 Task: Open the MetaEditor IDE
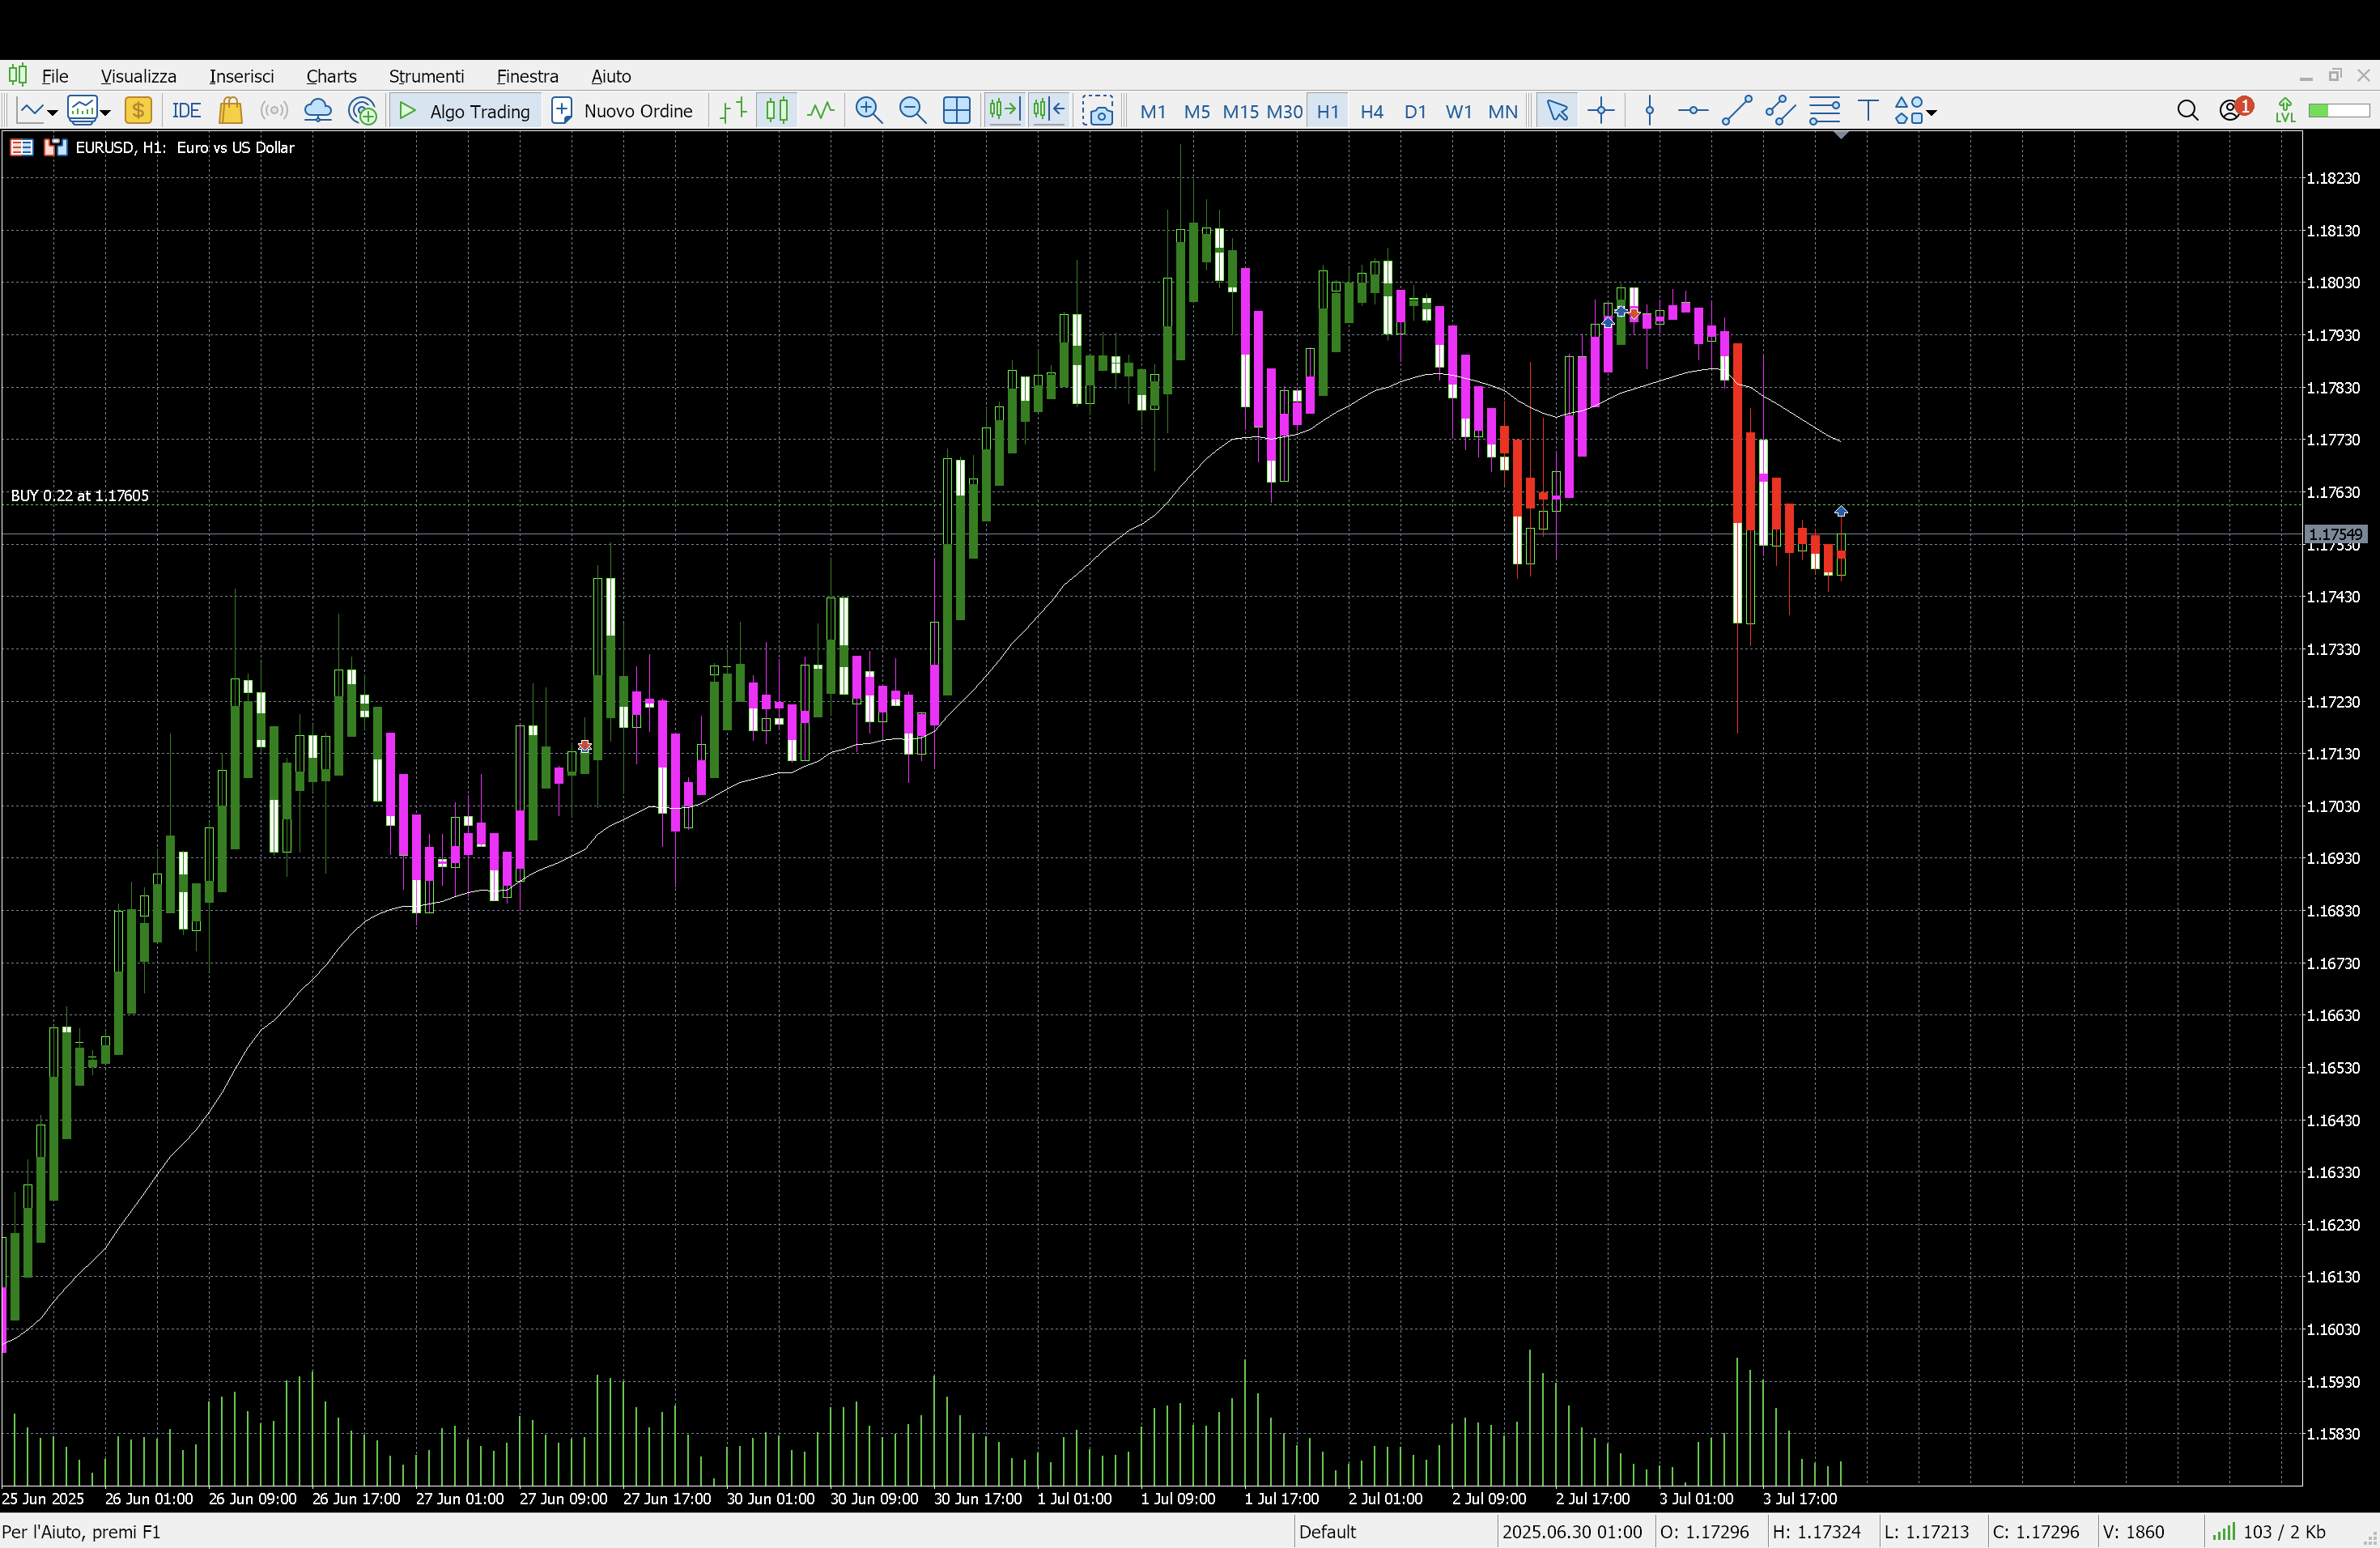[x=186, y=111]
